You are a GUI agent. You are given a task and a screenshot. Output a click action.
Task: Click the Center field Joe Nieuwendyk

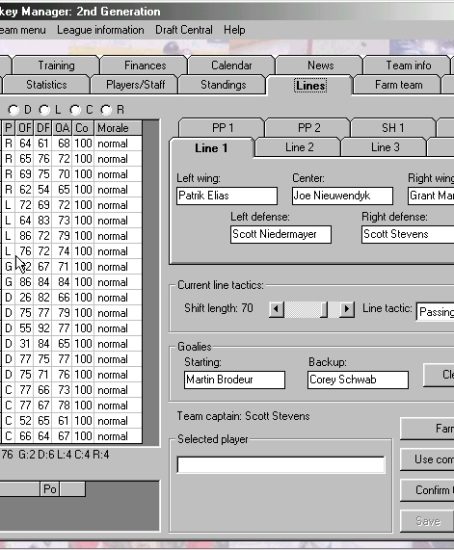click(342, 196)
